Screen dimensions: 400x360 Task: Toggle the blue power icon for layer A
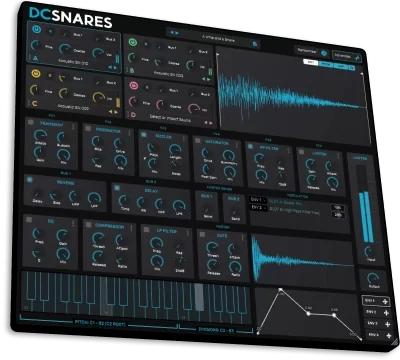37,29
